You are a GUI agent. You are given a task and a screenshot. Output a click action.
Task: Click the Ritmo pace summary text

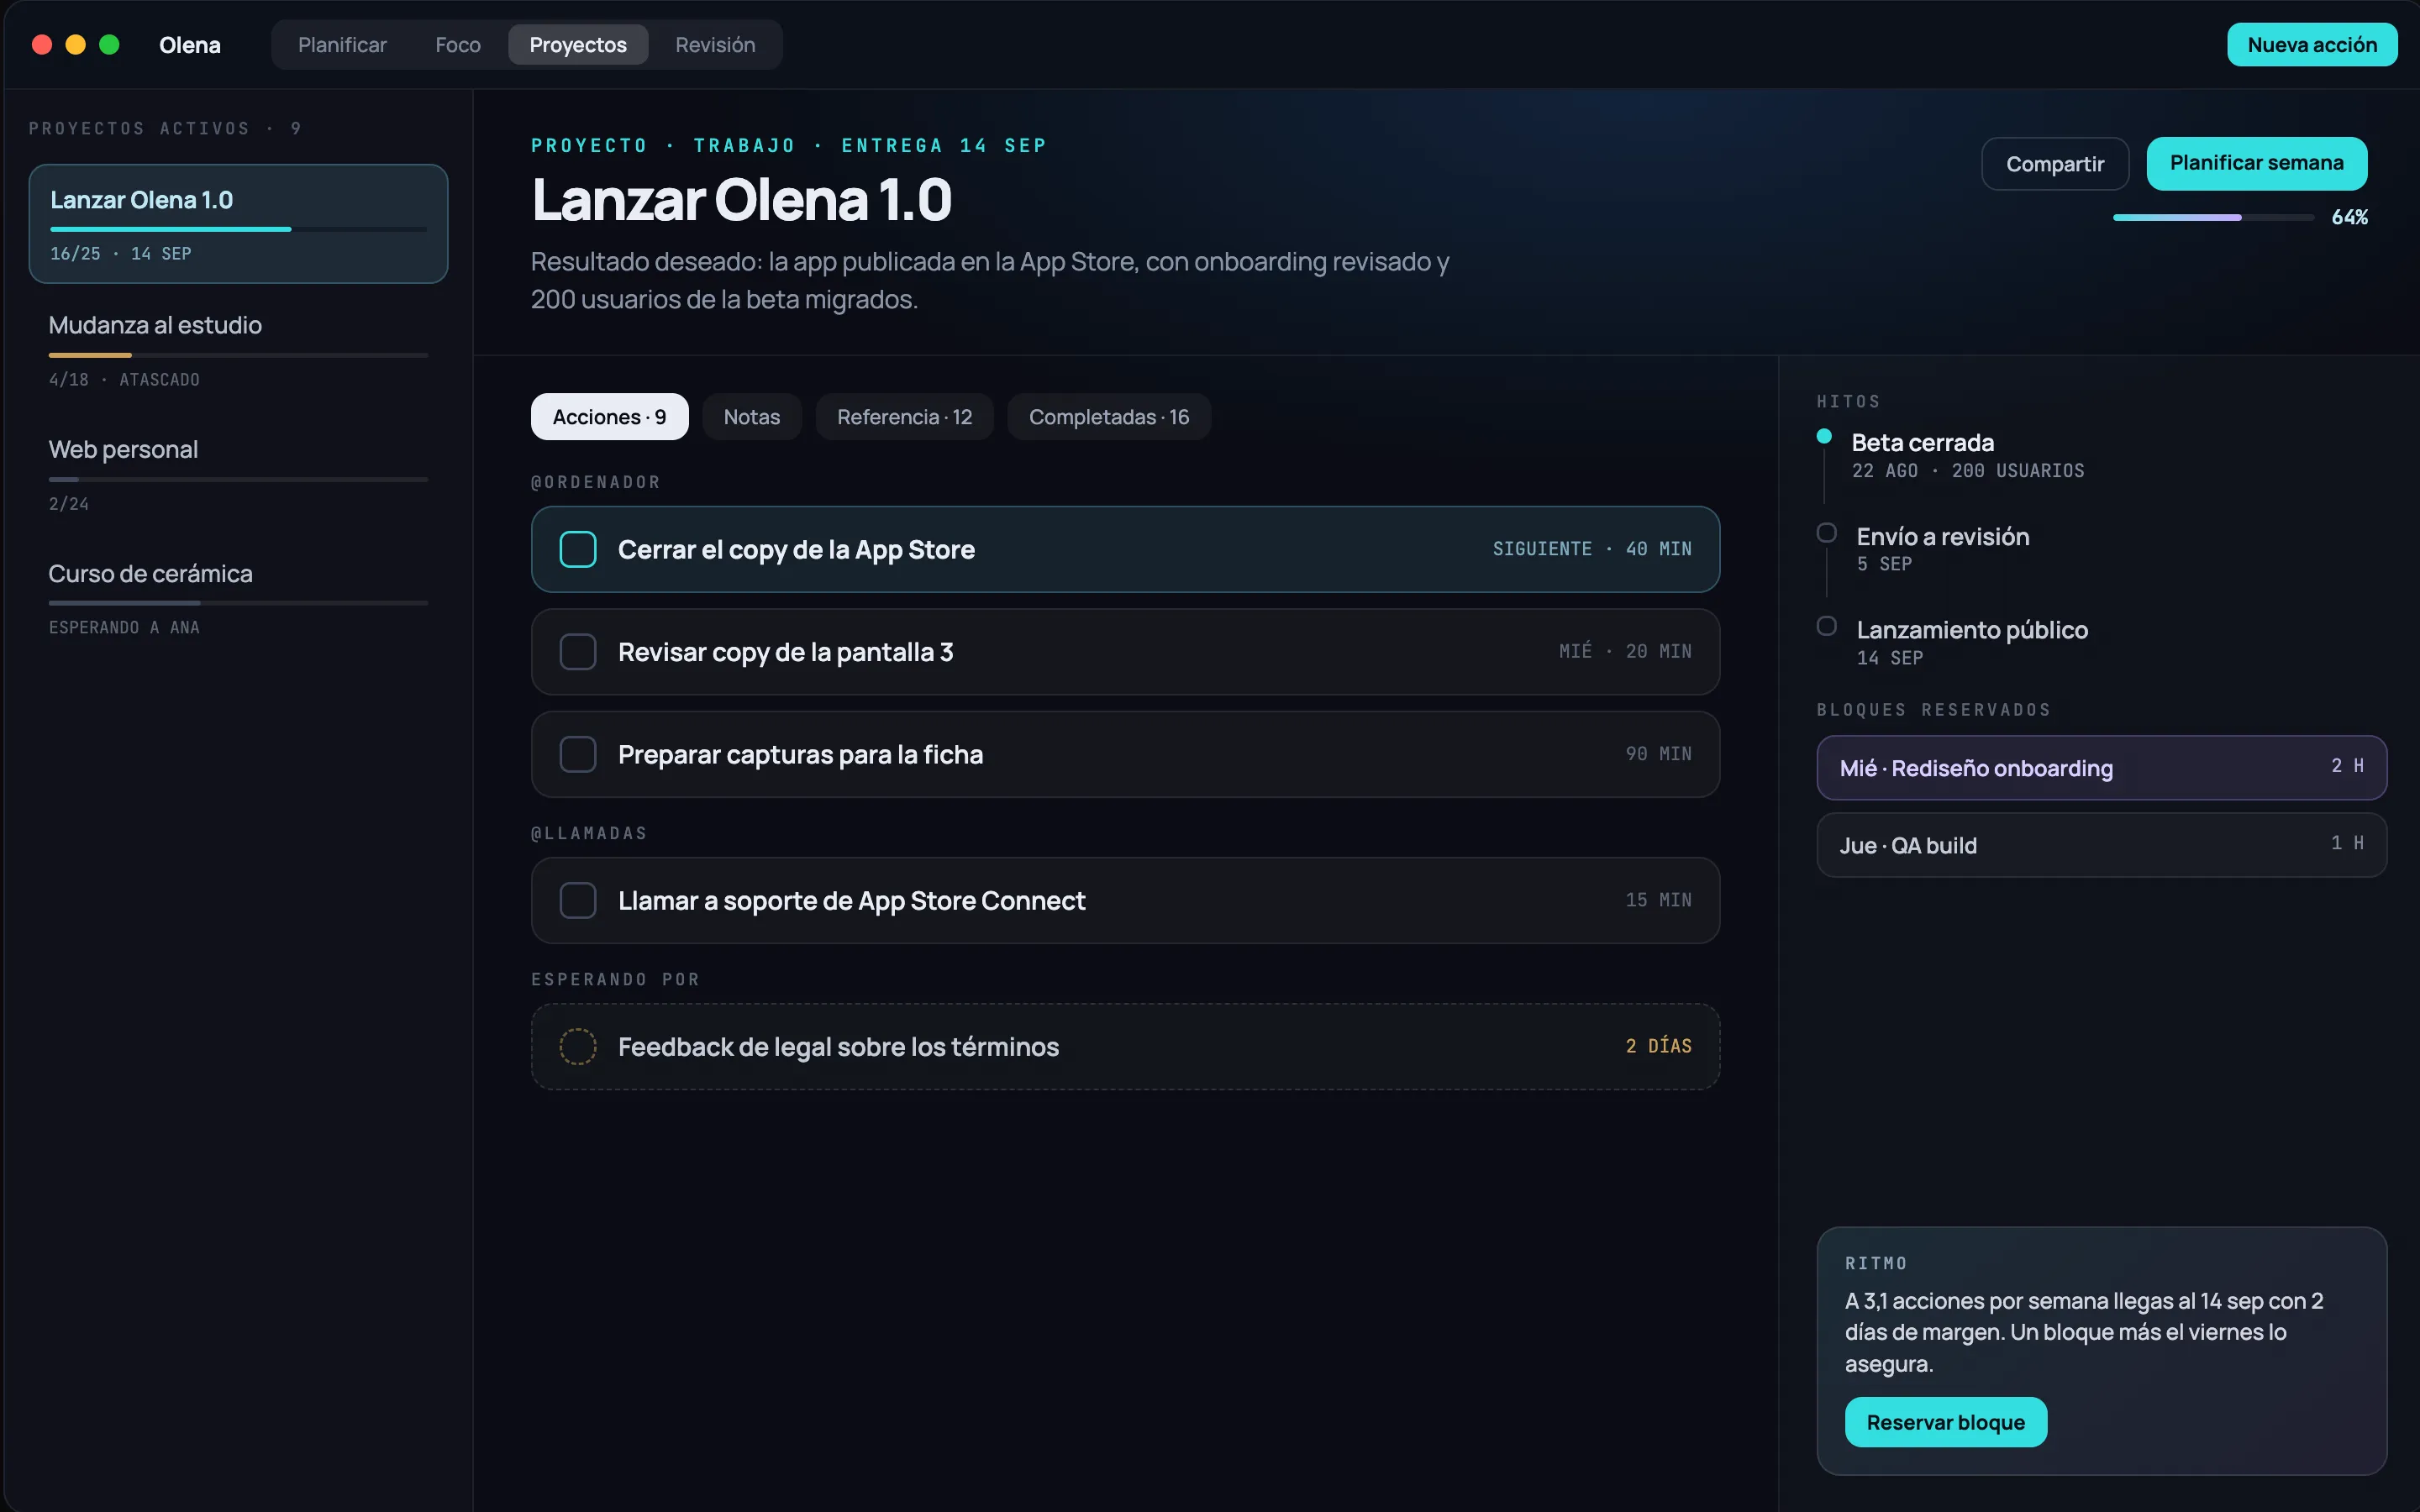(x=2084, y=1332)
